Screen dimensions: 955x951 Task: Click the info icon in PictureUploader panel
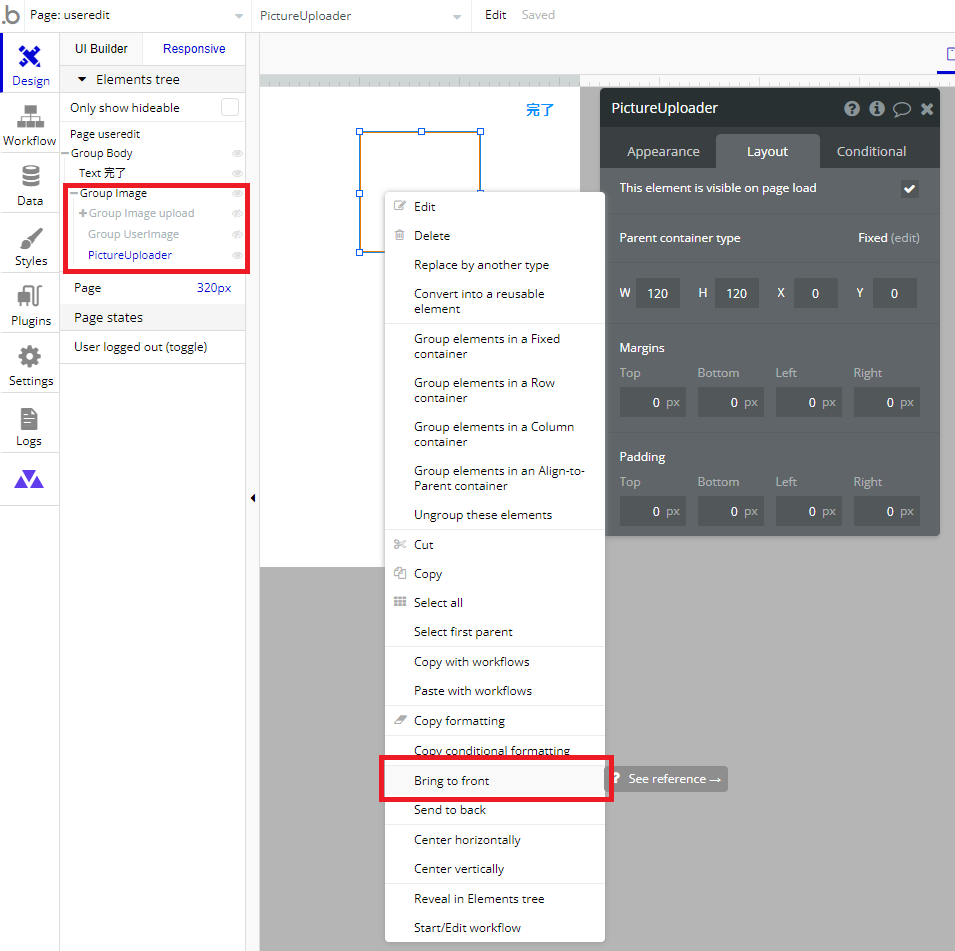click(876, 108)
